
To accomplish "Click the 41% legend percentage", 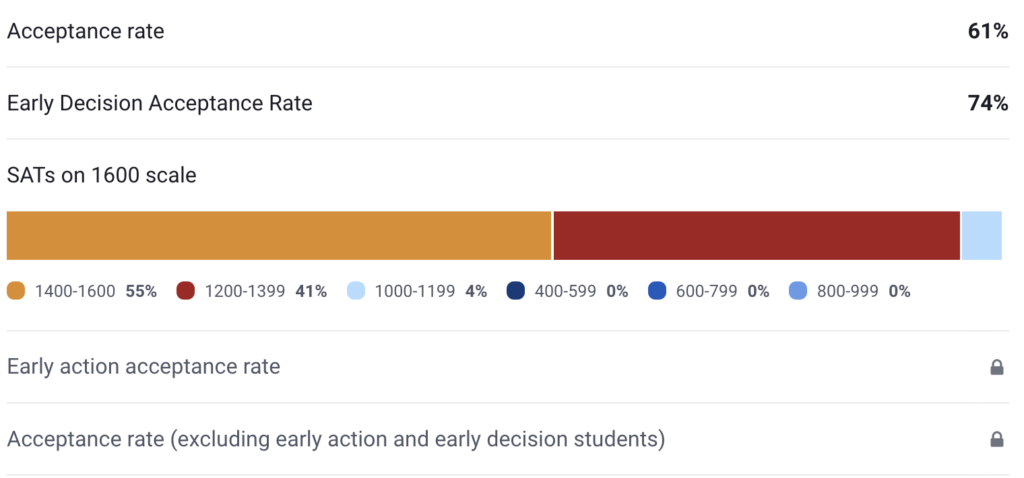I will [x=311, y=292].
